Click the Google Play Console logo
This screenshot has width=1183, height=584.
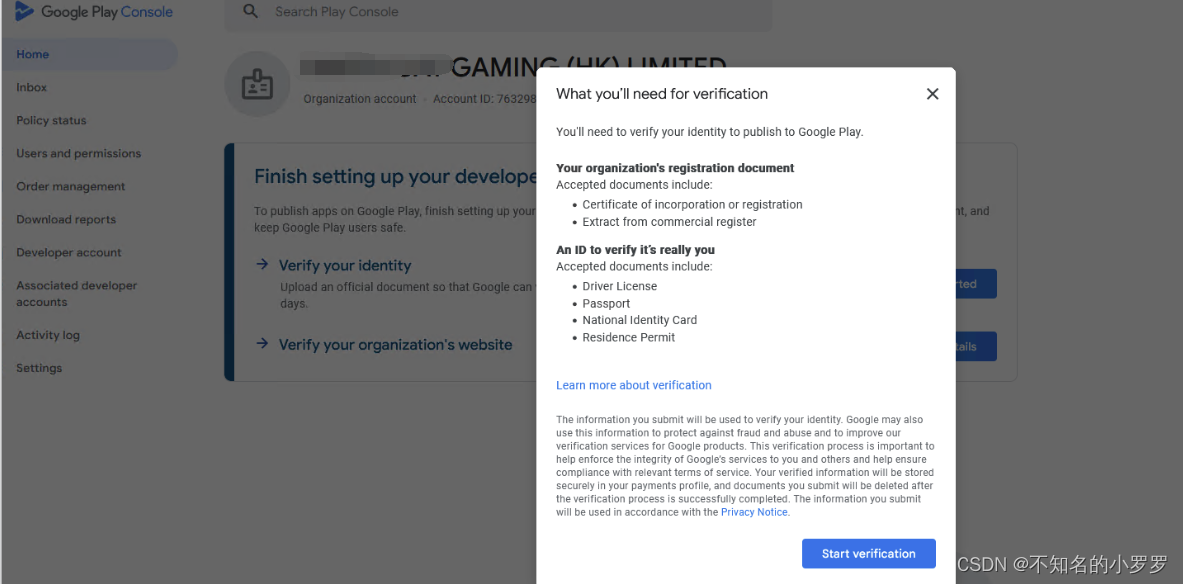click(x=94, y=12)
